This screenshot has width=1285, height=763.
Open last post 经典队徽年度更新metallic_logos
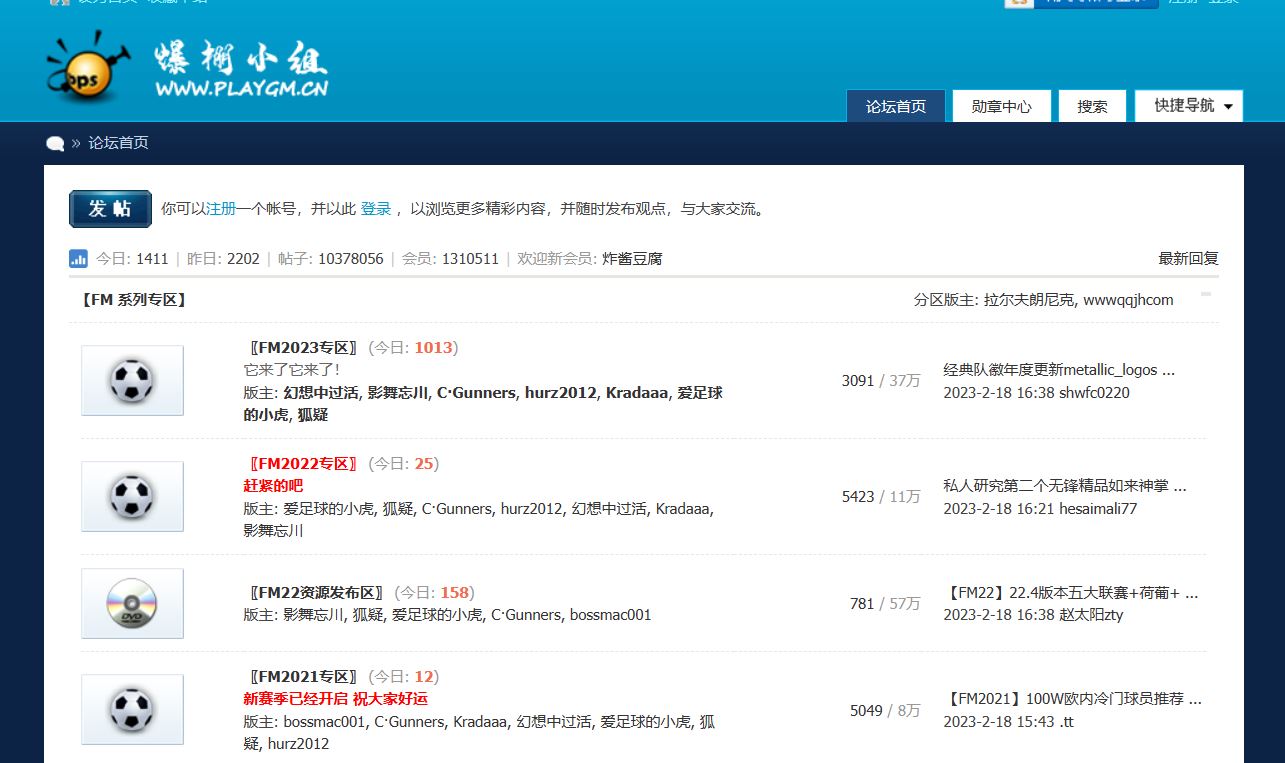1058,370
